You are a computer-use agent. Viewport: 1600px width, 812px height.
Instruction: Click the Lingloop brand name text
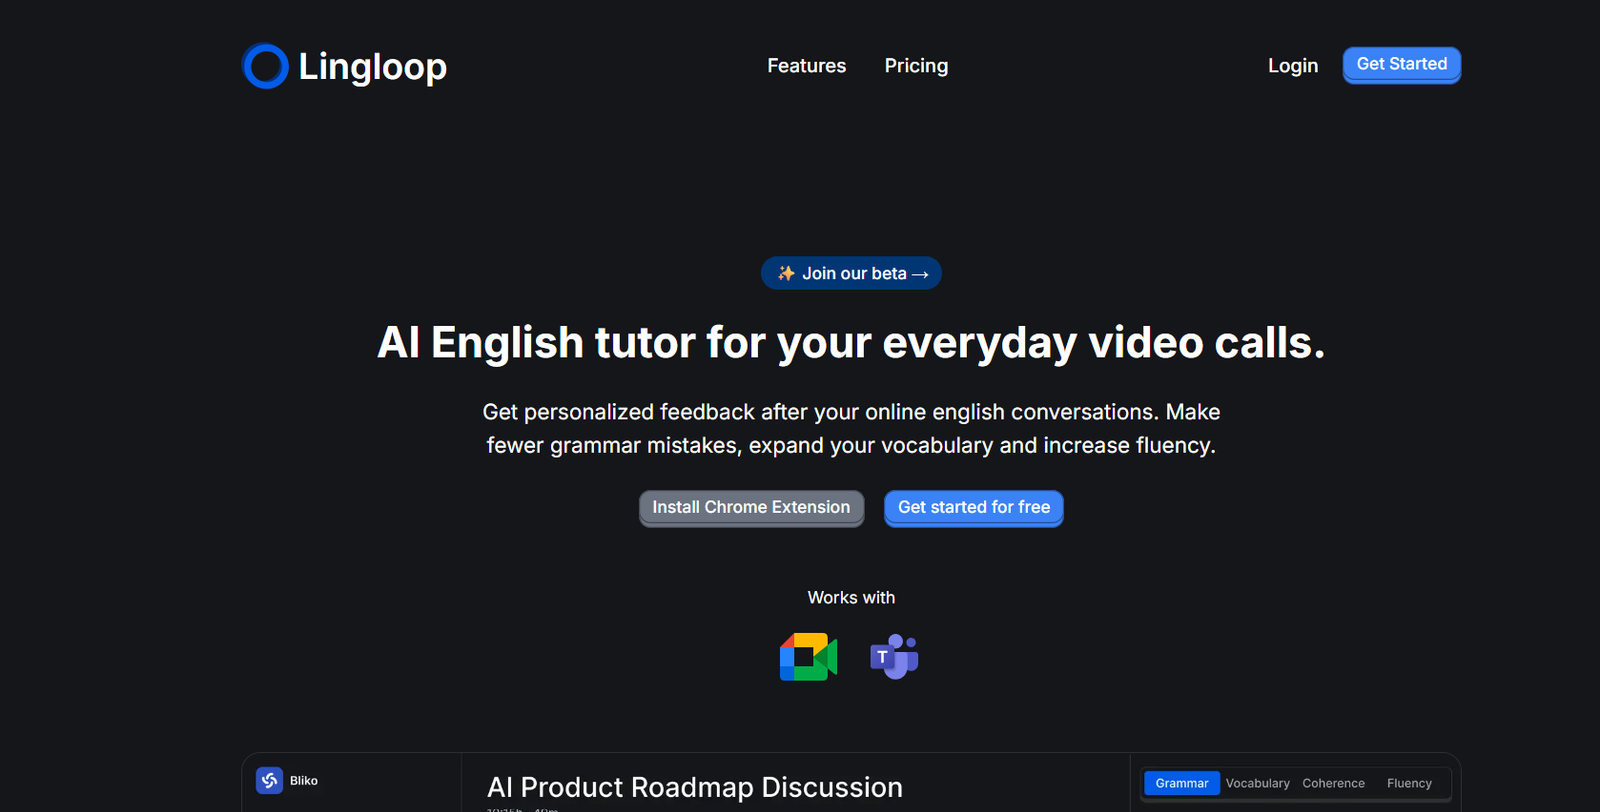click(x=372, y=66)
